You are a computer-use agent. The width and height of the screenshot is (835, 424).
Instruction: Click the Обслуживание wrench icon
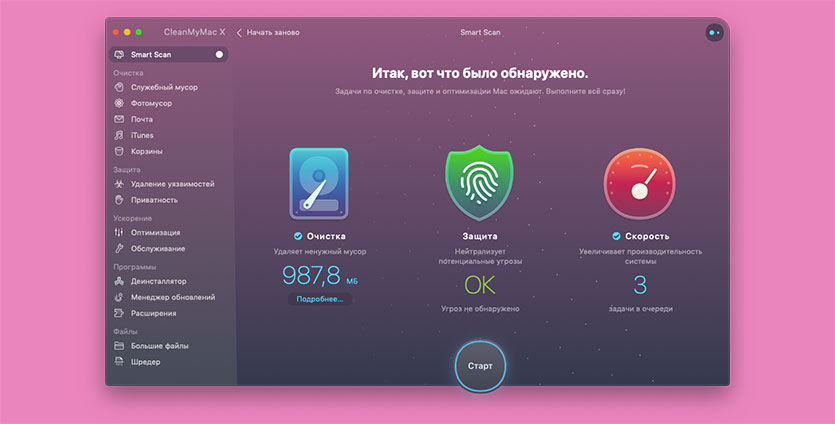point(119,248)
